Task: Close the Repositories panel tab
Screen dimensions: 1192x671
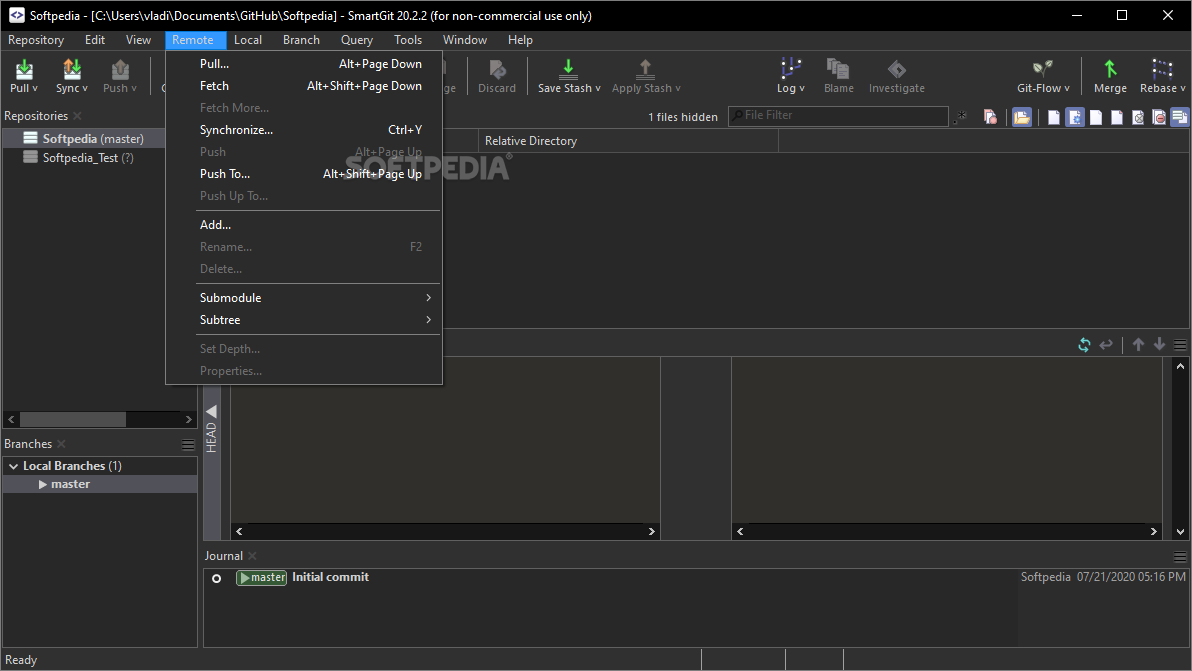Action: 78,116
